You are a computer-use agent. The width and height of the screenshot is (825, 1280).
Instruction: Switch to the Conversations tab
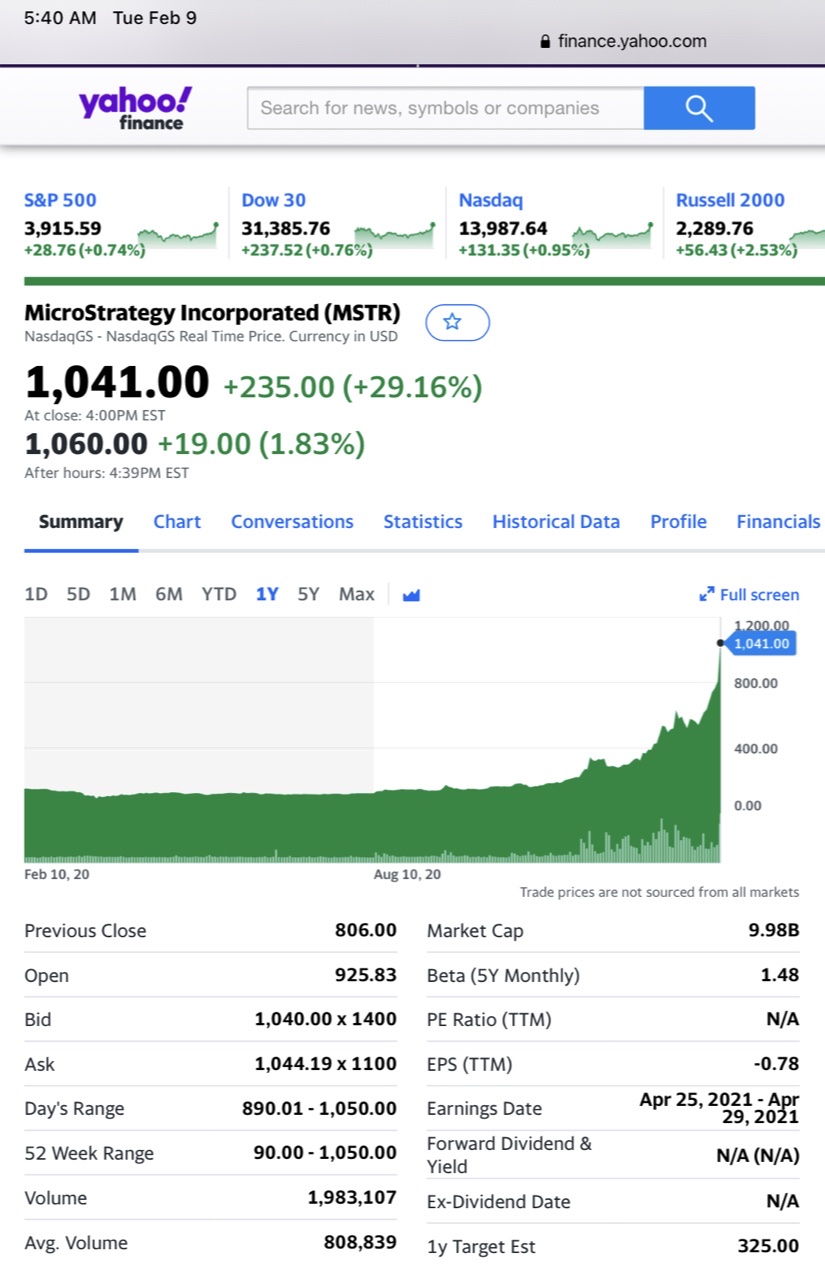click(x=292, y=522)
